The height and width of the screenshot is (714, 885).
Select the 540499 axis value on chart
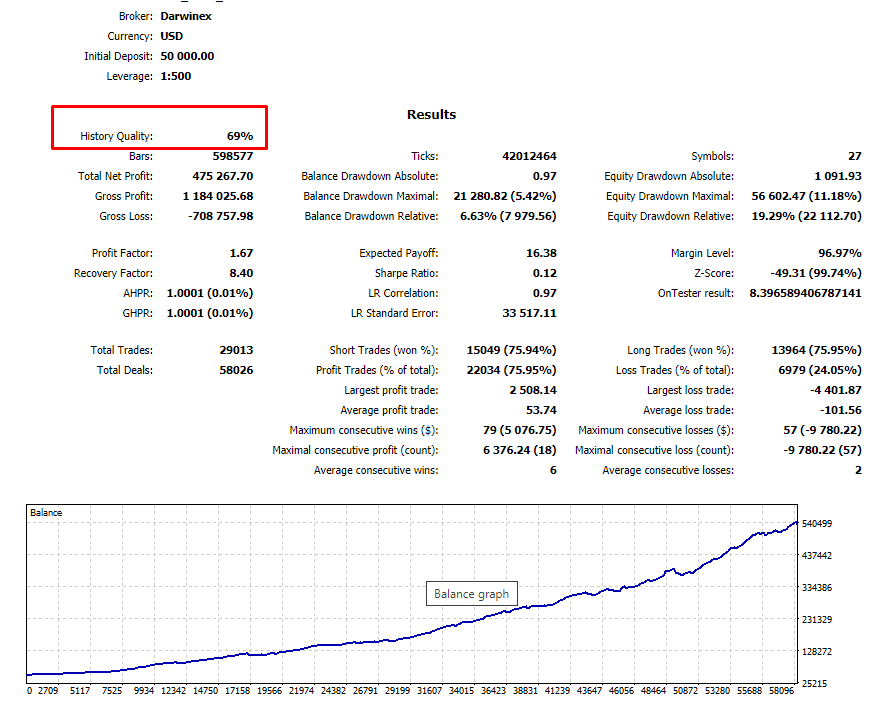tap(817, 524)
